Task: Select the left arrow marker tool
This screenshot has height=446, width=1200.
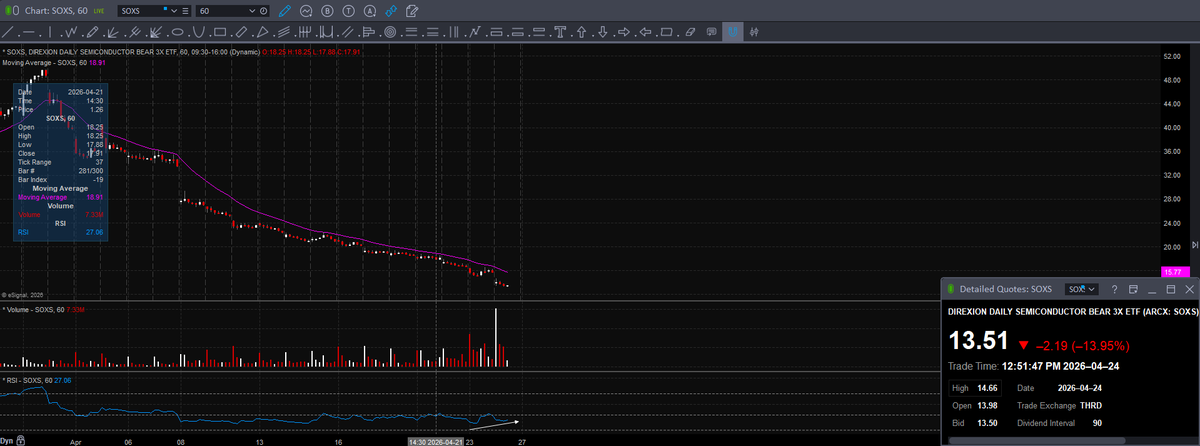Action: [645, 33]
